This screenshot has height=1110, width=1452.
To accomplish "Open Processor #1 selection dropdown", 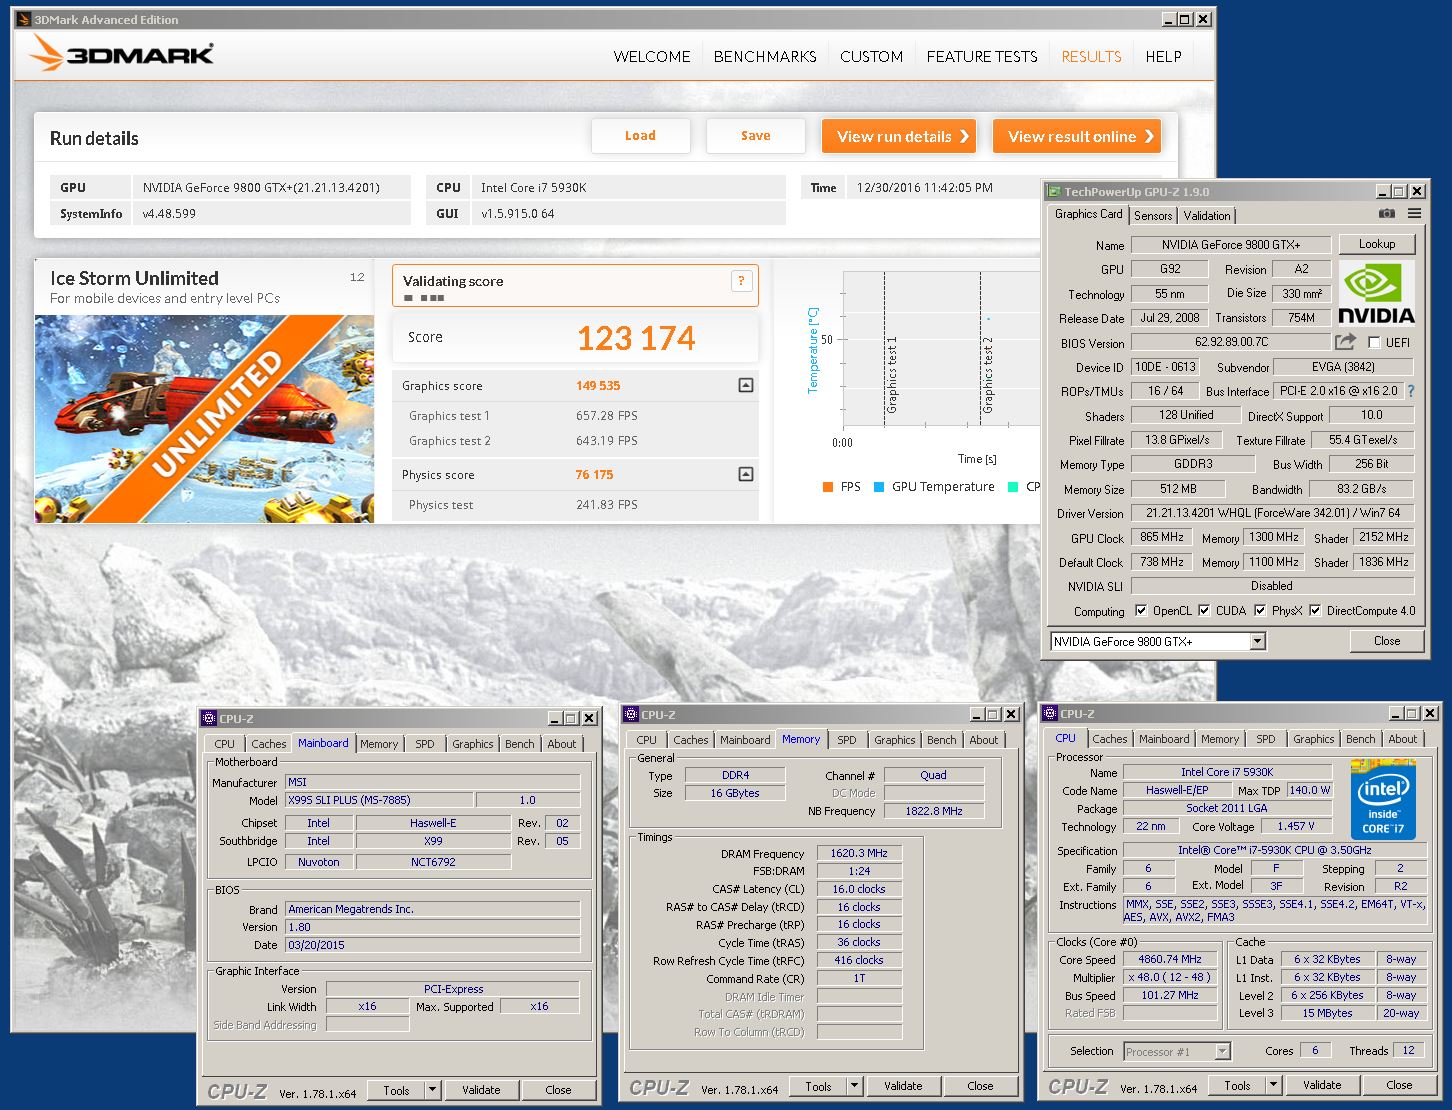I will (1222, 1051).
